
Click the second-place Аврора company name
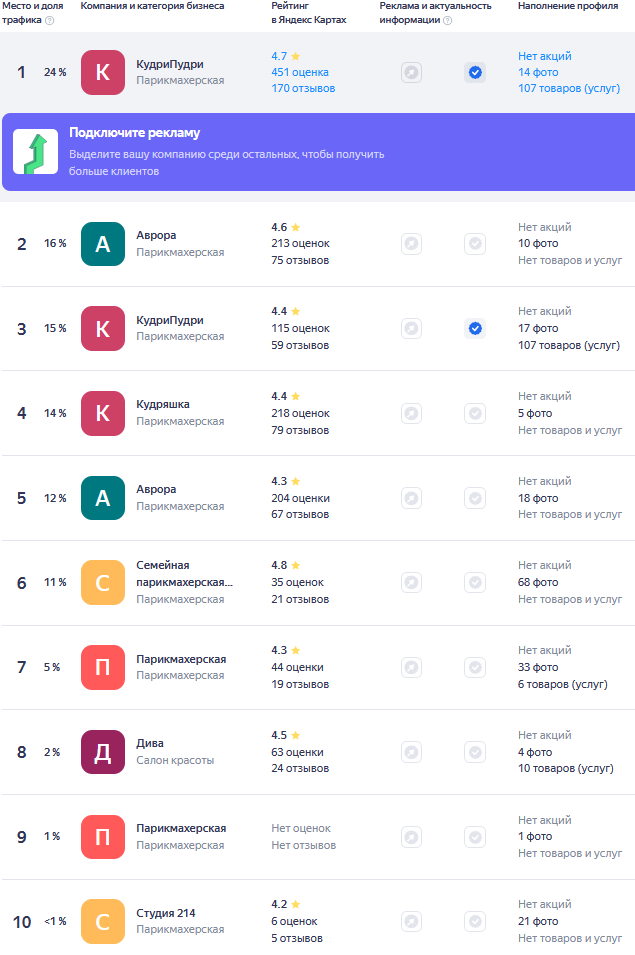pos(156,235)
